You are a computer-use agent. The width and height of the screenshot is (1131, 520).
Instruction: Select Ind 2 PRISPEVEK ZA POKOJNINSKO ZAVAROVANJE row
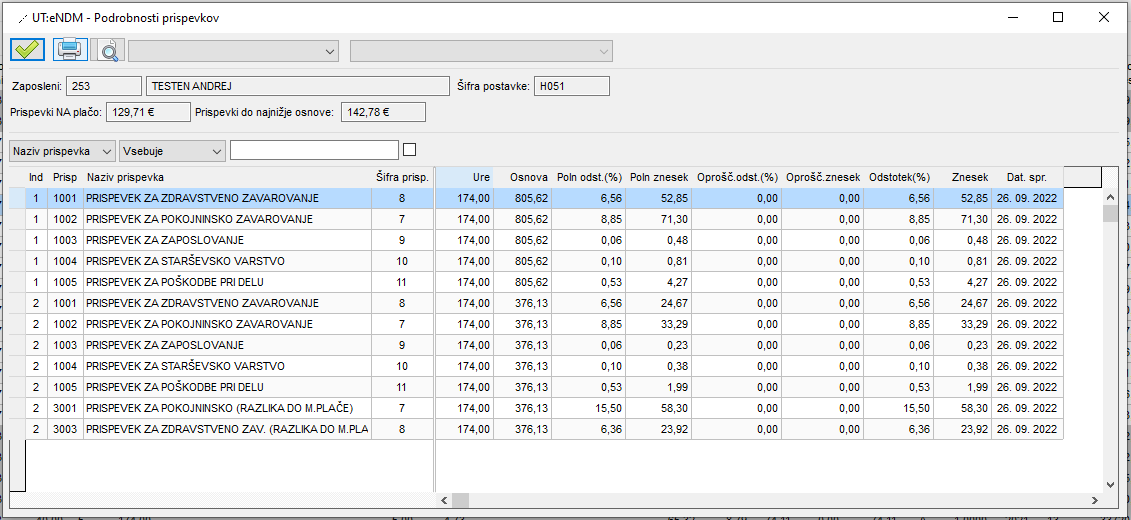tap(537, 324)
